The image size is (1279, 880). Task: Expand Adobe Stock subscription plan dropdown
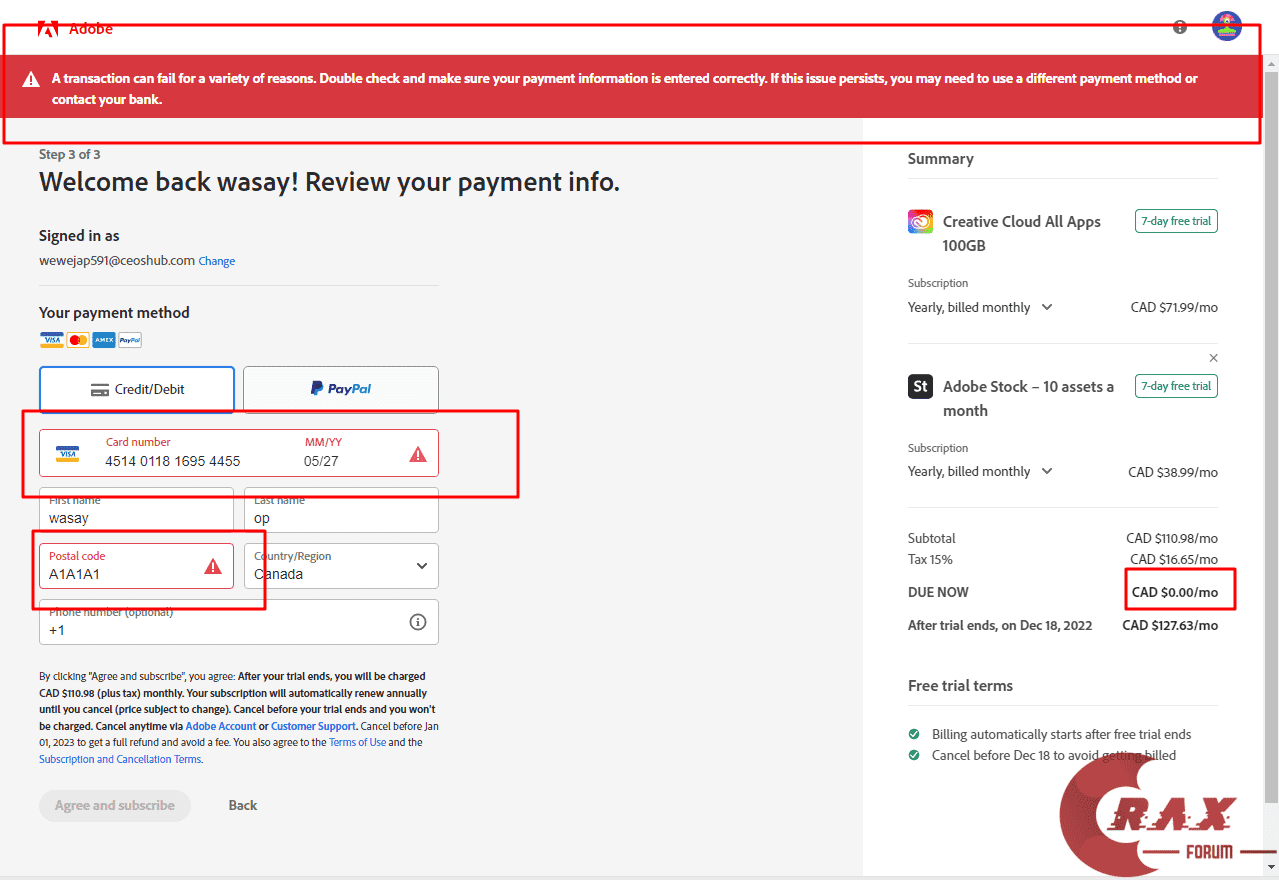[x=1047, y=471]
